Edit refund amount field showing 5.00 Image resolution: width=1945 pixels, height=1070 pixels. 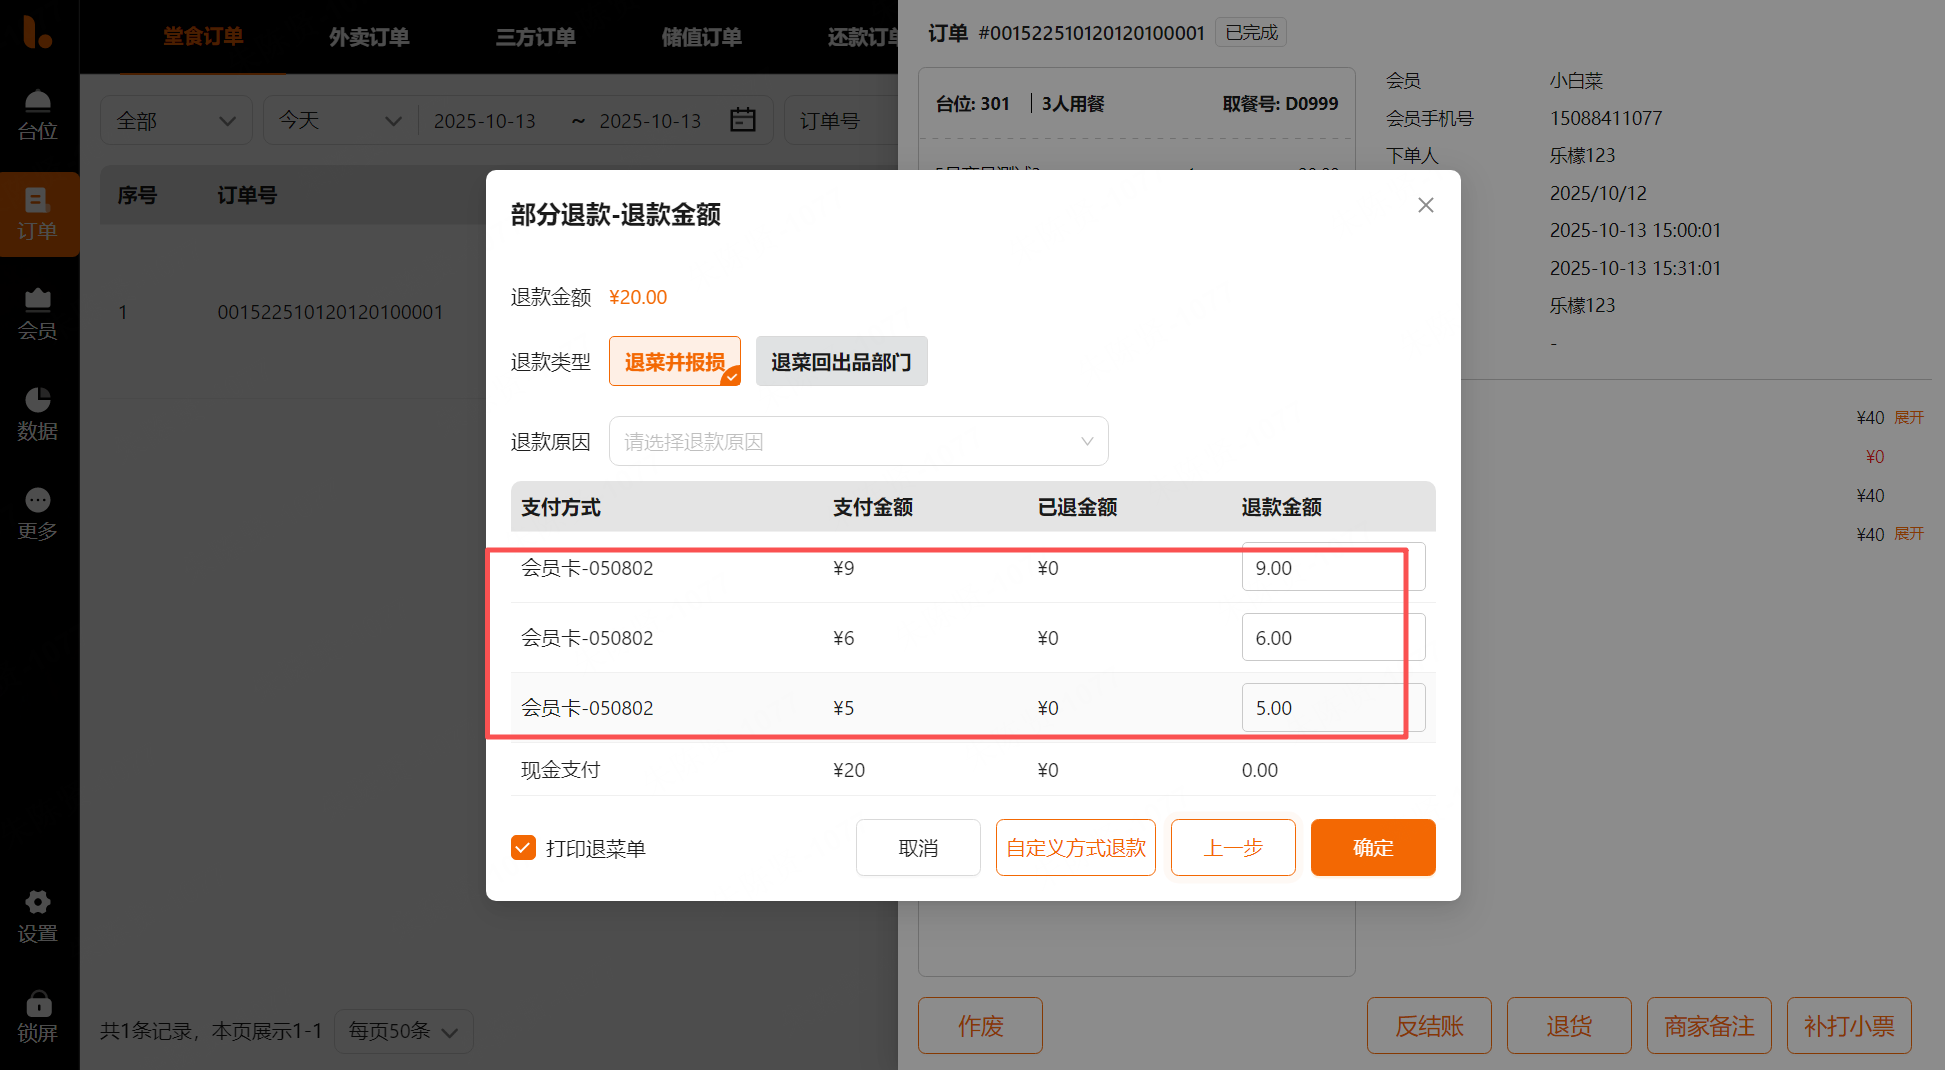(1333, 707)
